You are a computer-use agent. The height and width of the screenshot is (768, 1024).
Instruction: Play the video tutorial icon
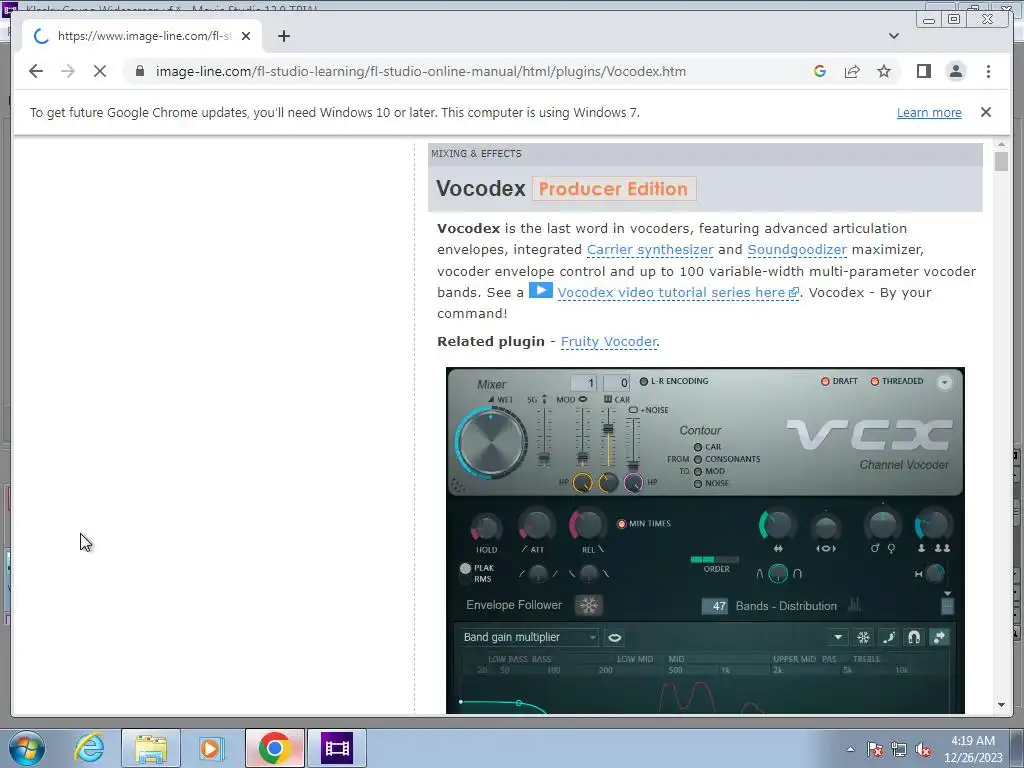[540, 290]
